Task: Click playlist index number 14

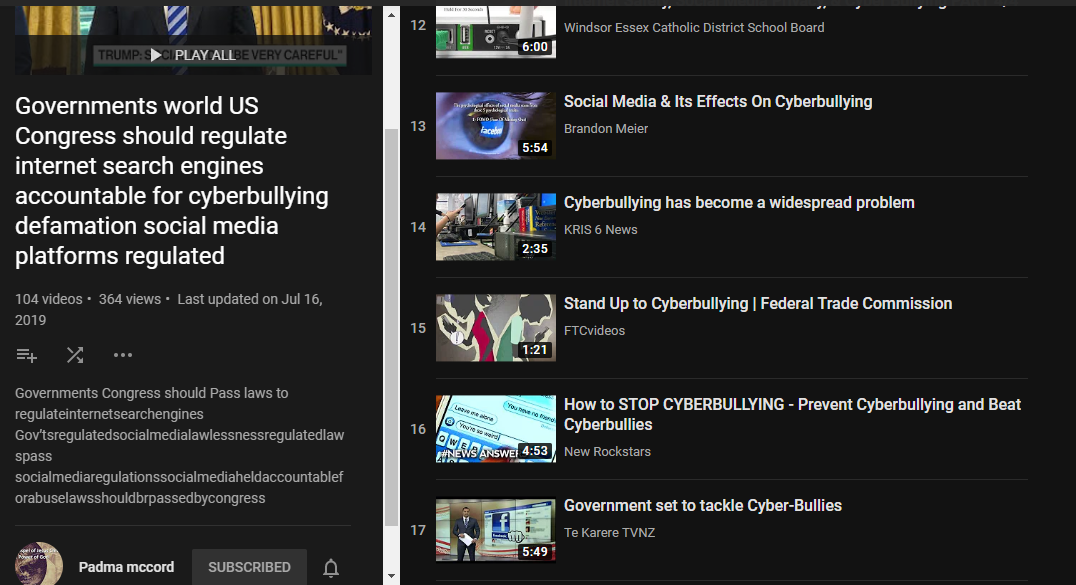Action: point(418,227)
